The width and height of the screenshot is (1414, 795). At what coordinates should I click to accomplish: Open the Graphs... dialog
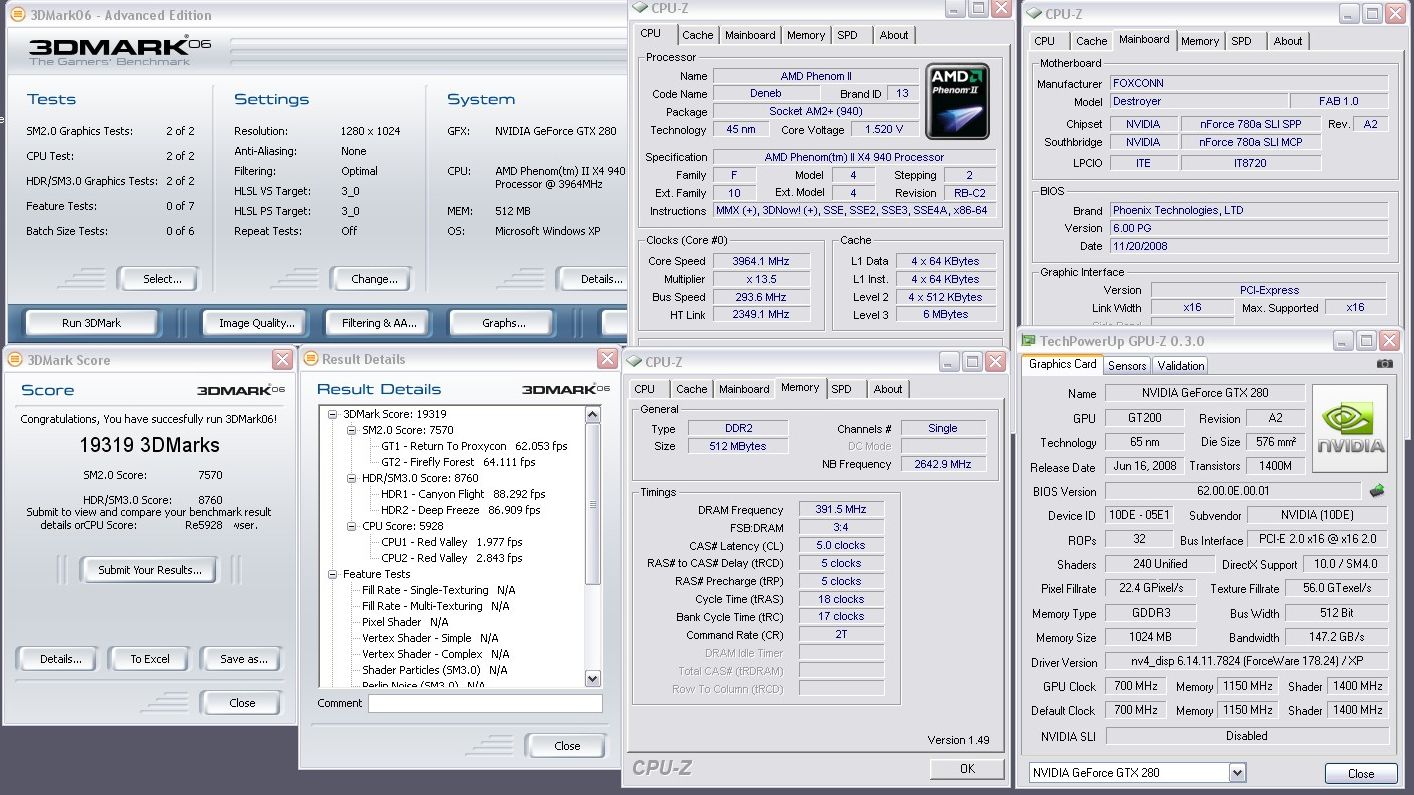[x=503, y=323]
